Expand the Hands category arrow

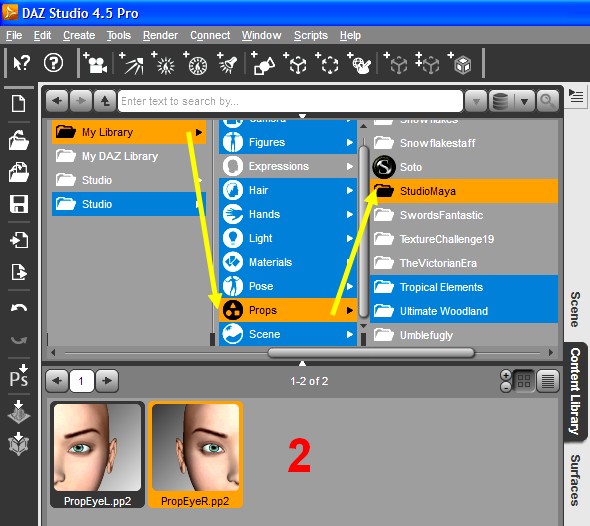(x=350, y=215)
